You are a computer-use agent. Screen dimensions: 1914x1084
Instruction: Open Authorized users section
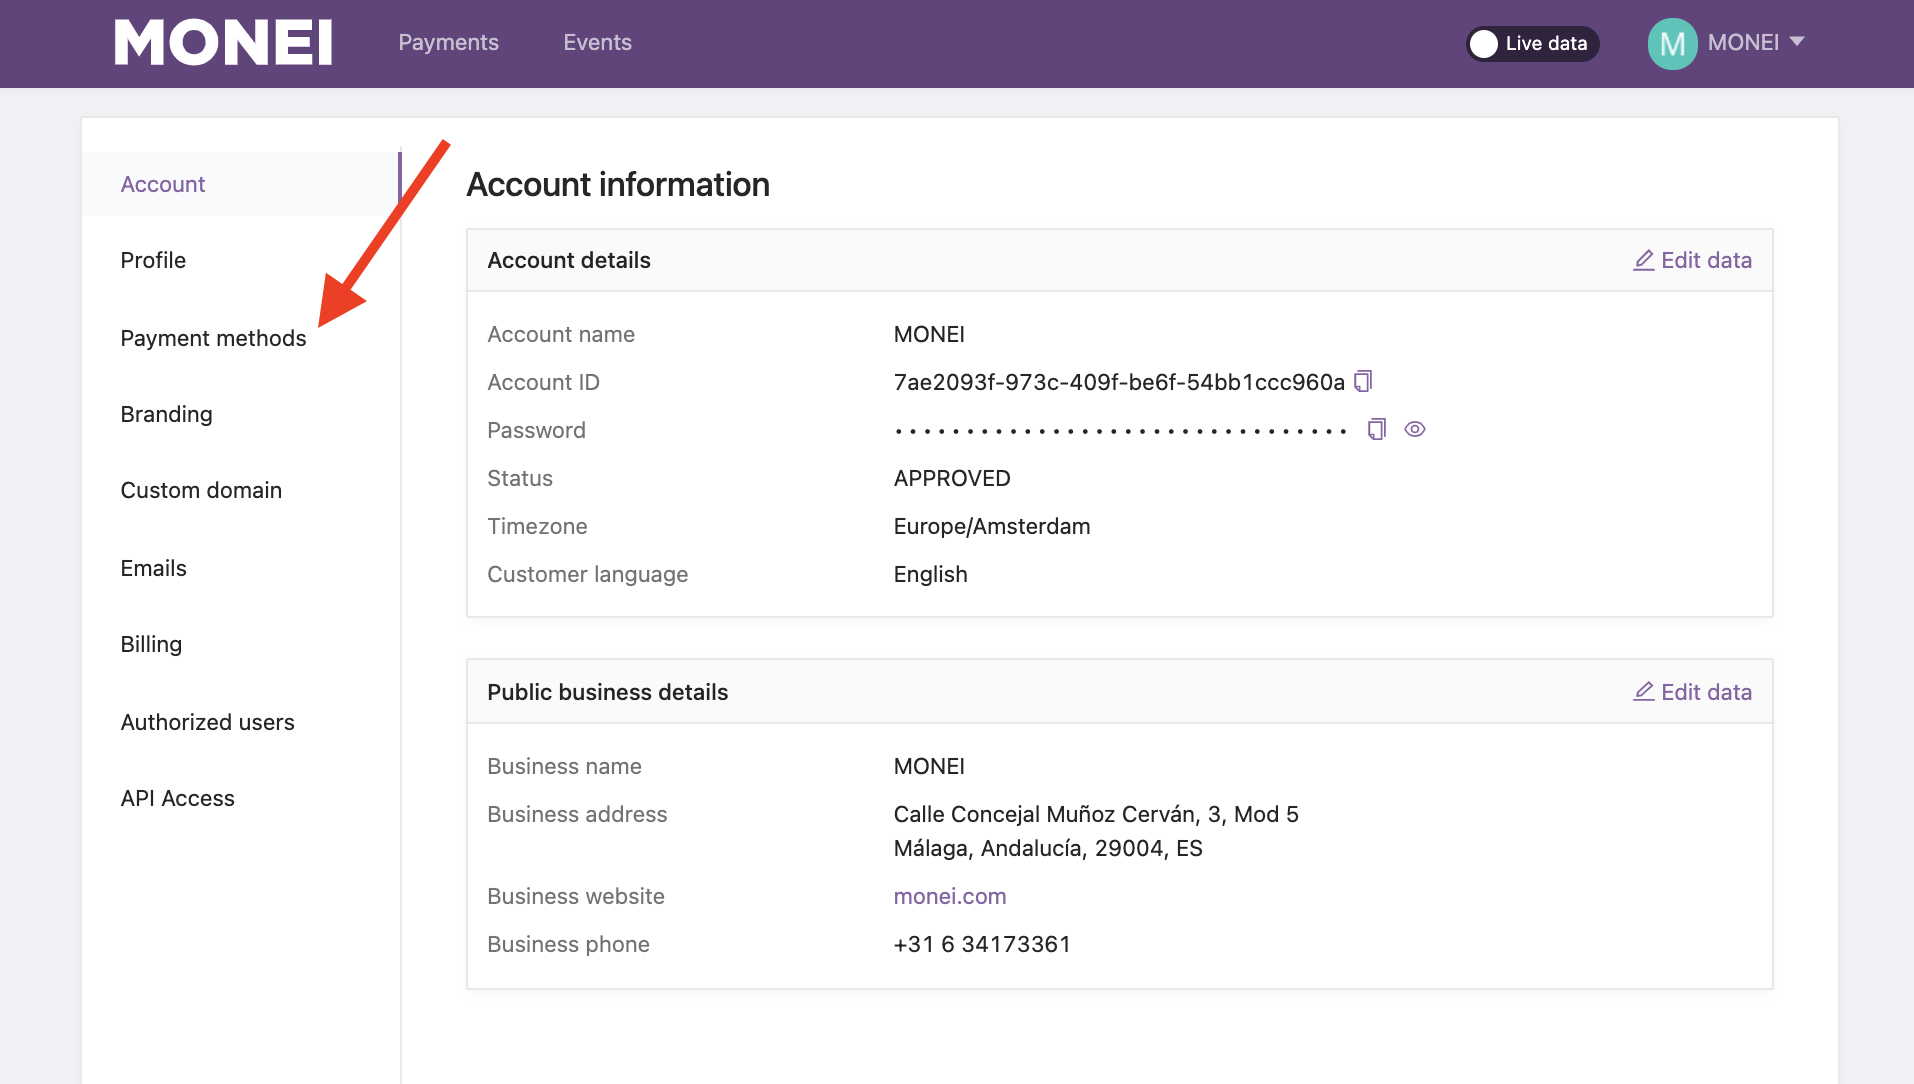[x=207, y=722]
